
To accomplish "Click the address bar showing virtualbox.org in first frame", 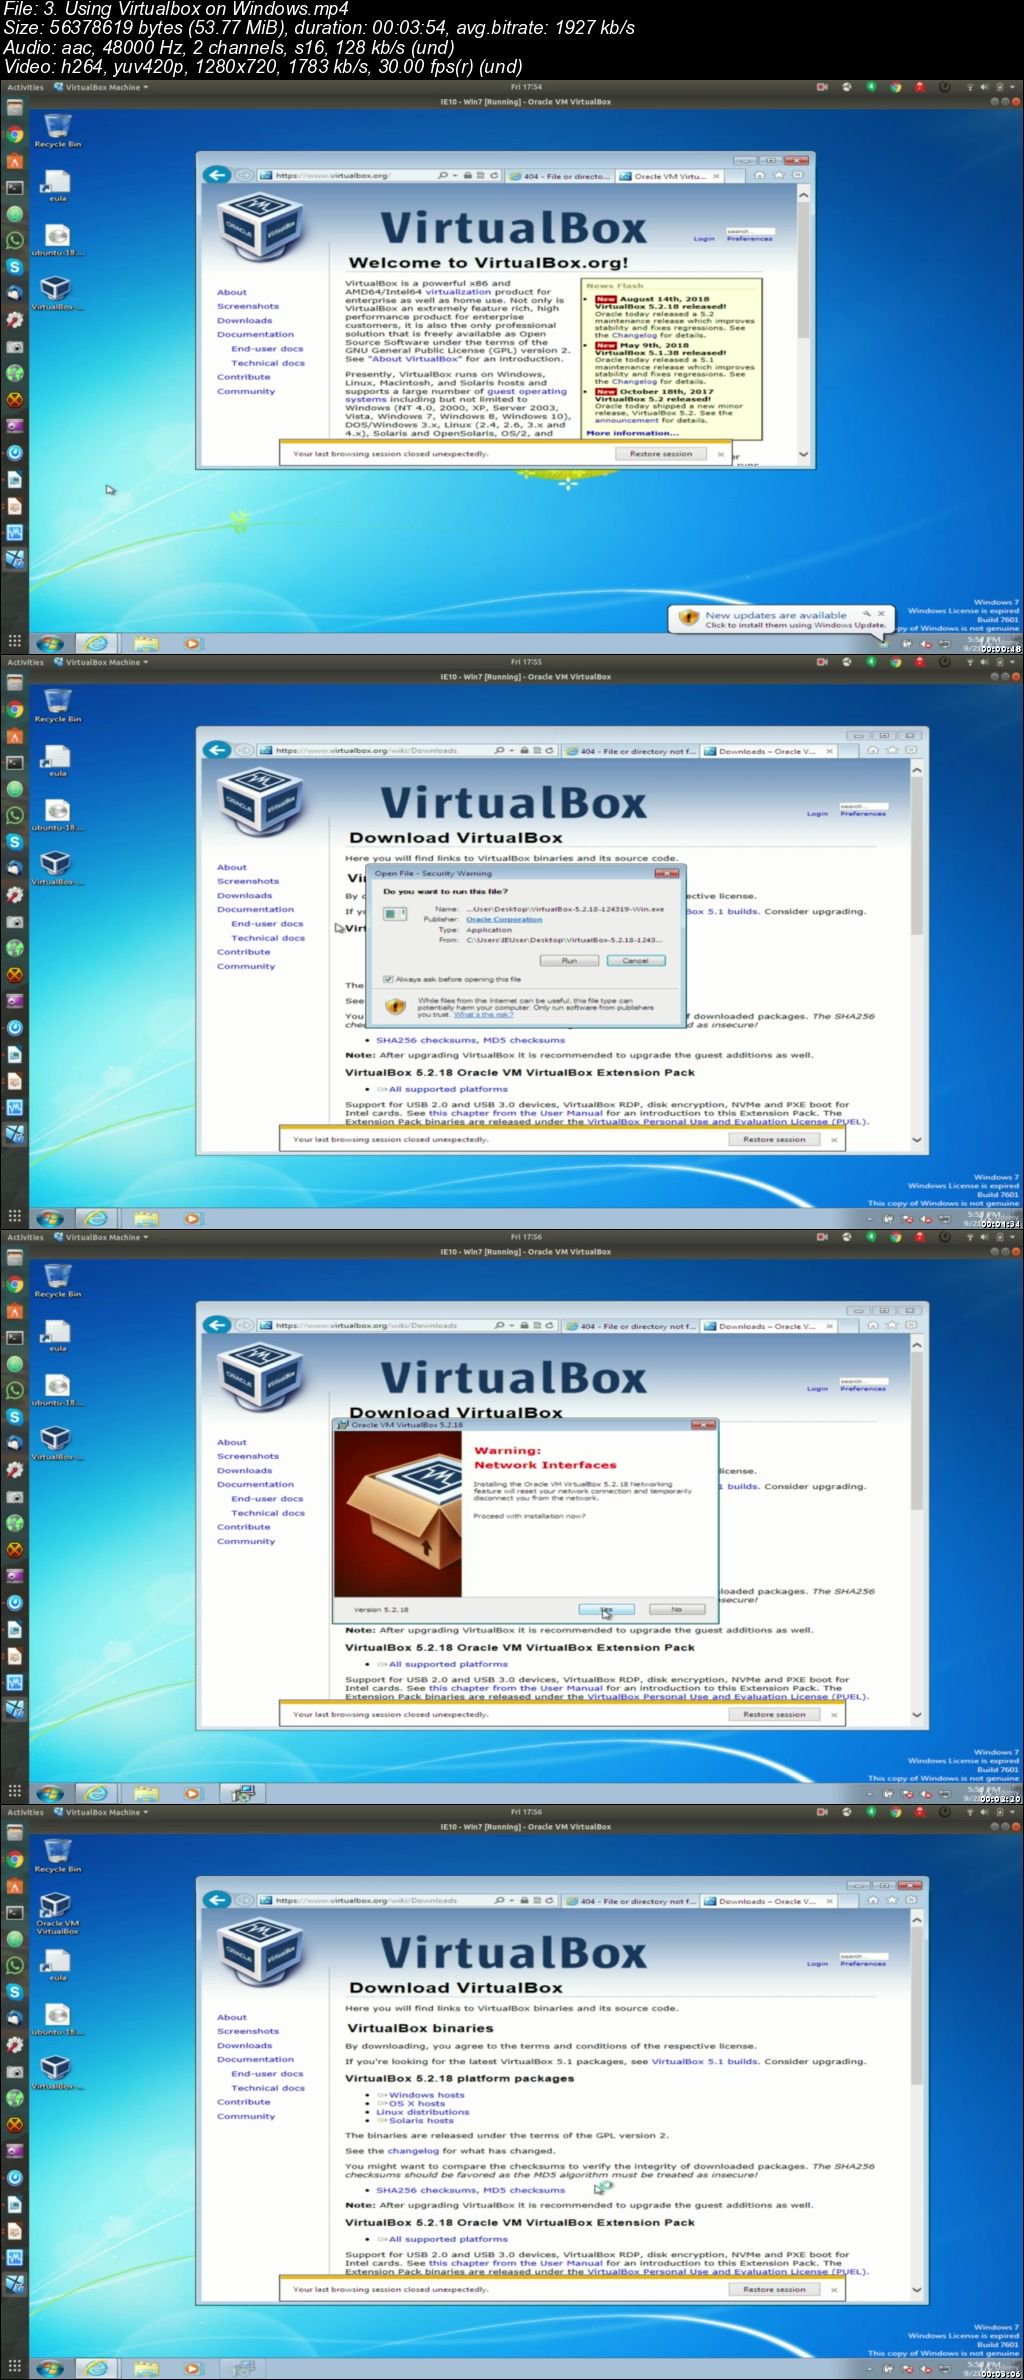I will click(x=345, y=175).
